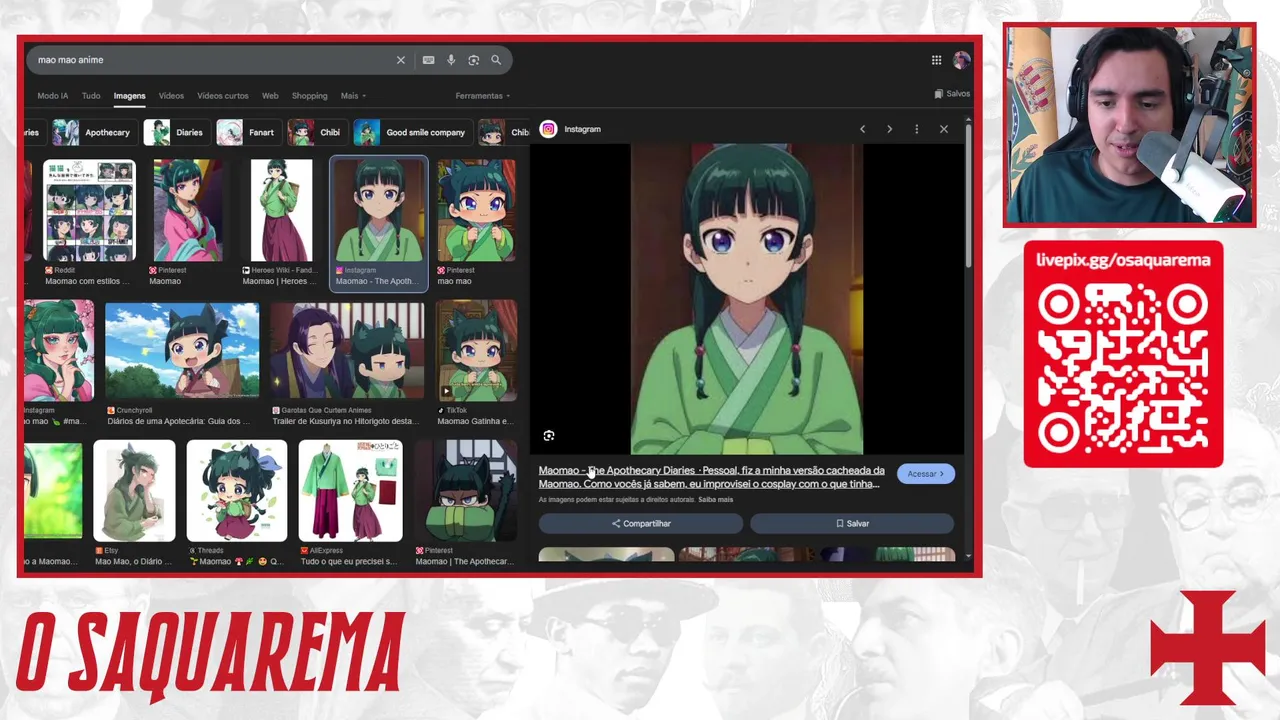Filter by the Apothecary chip
The height and width of the screenshot is (720, 1280).
pyautogui.click(x=94, y=132)
